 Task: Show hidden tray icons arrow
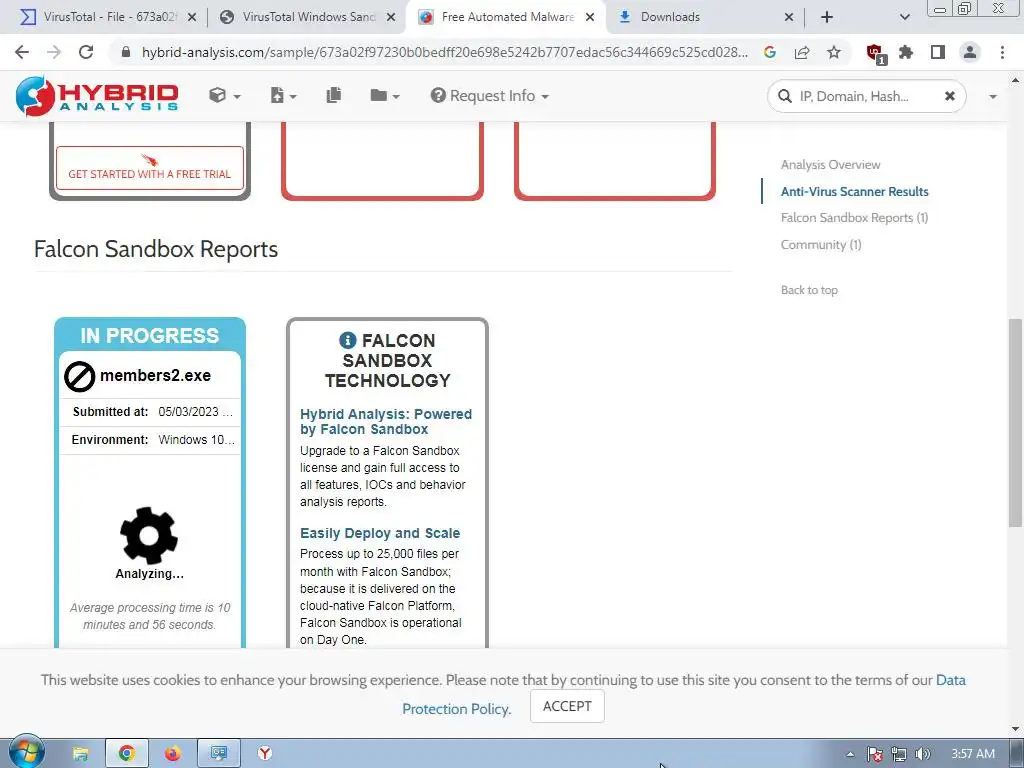click(850, 754)
